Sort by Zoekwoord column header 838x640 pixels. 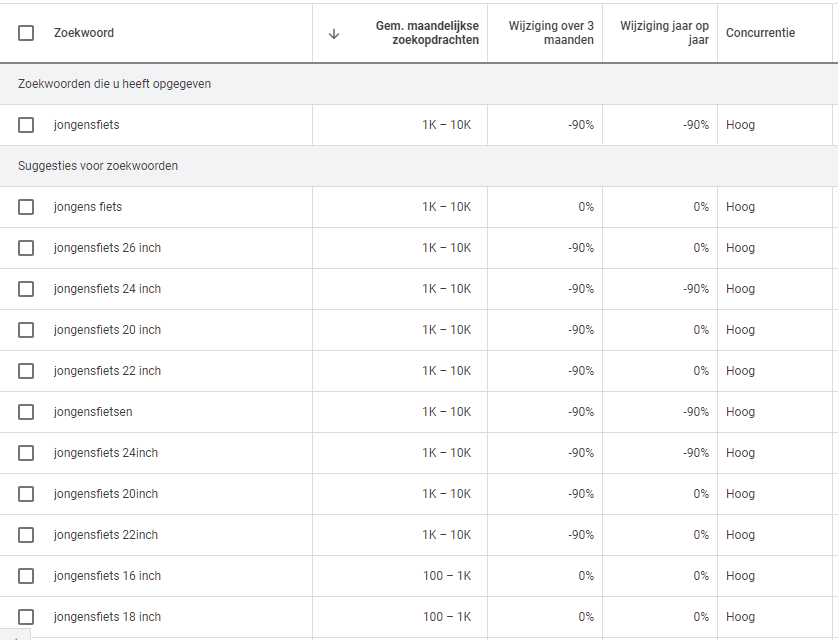[84, 33]
